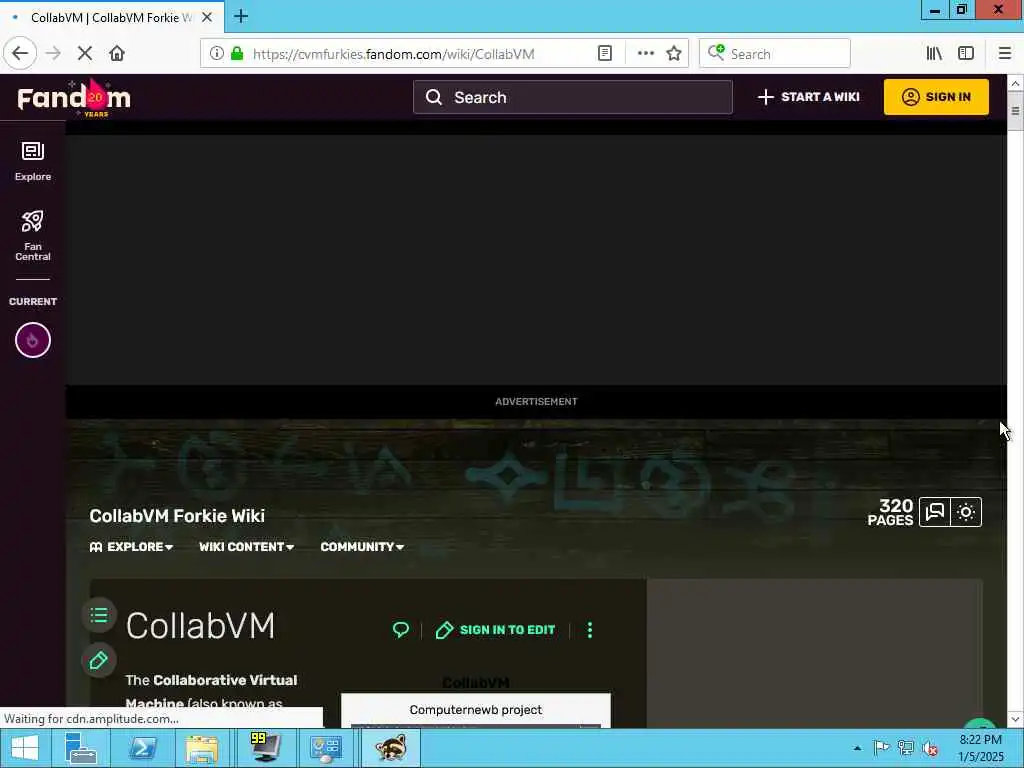The image size is (1024, 768).
Task: Open the Control Panel taskbar icon
Action: (x=325, y=748)
